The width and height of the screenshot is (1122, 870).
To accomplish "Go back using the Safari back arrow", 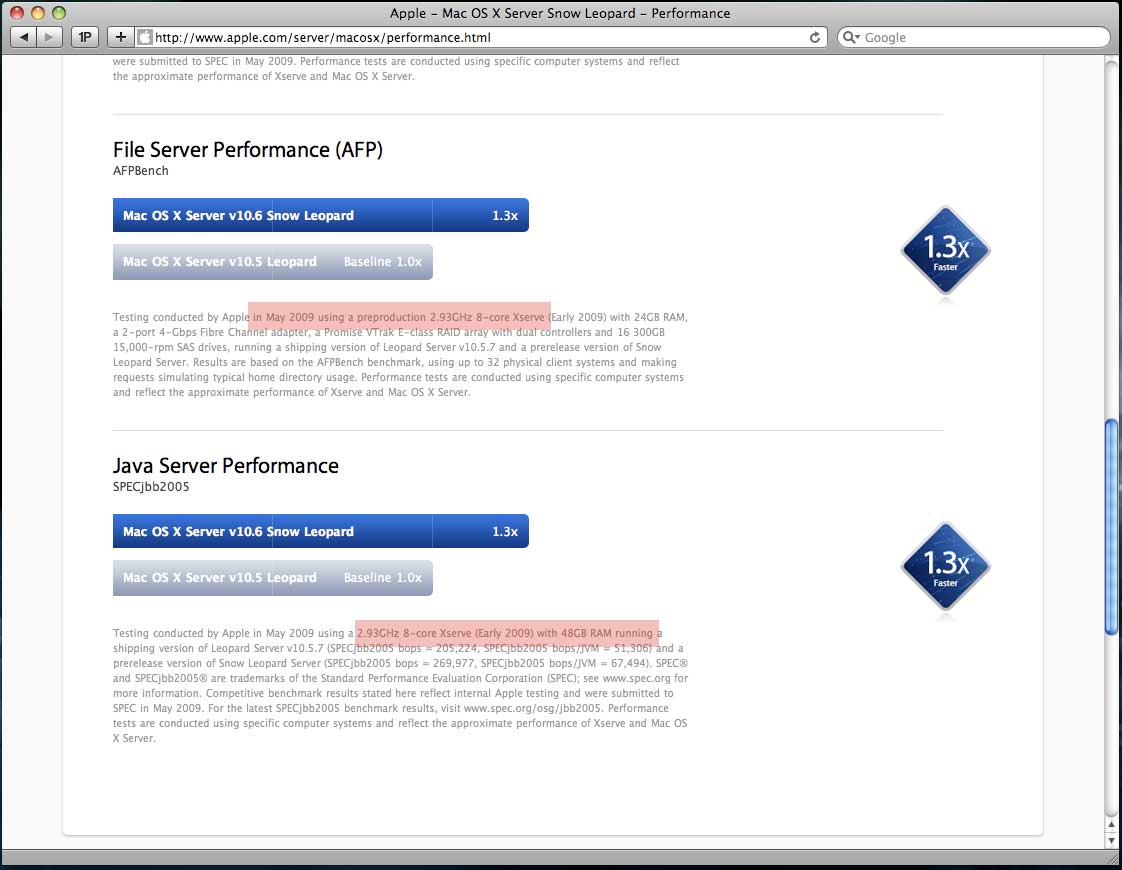I will click(x=24, y=37).
